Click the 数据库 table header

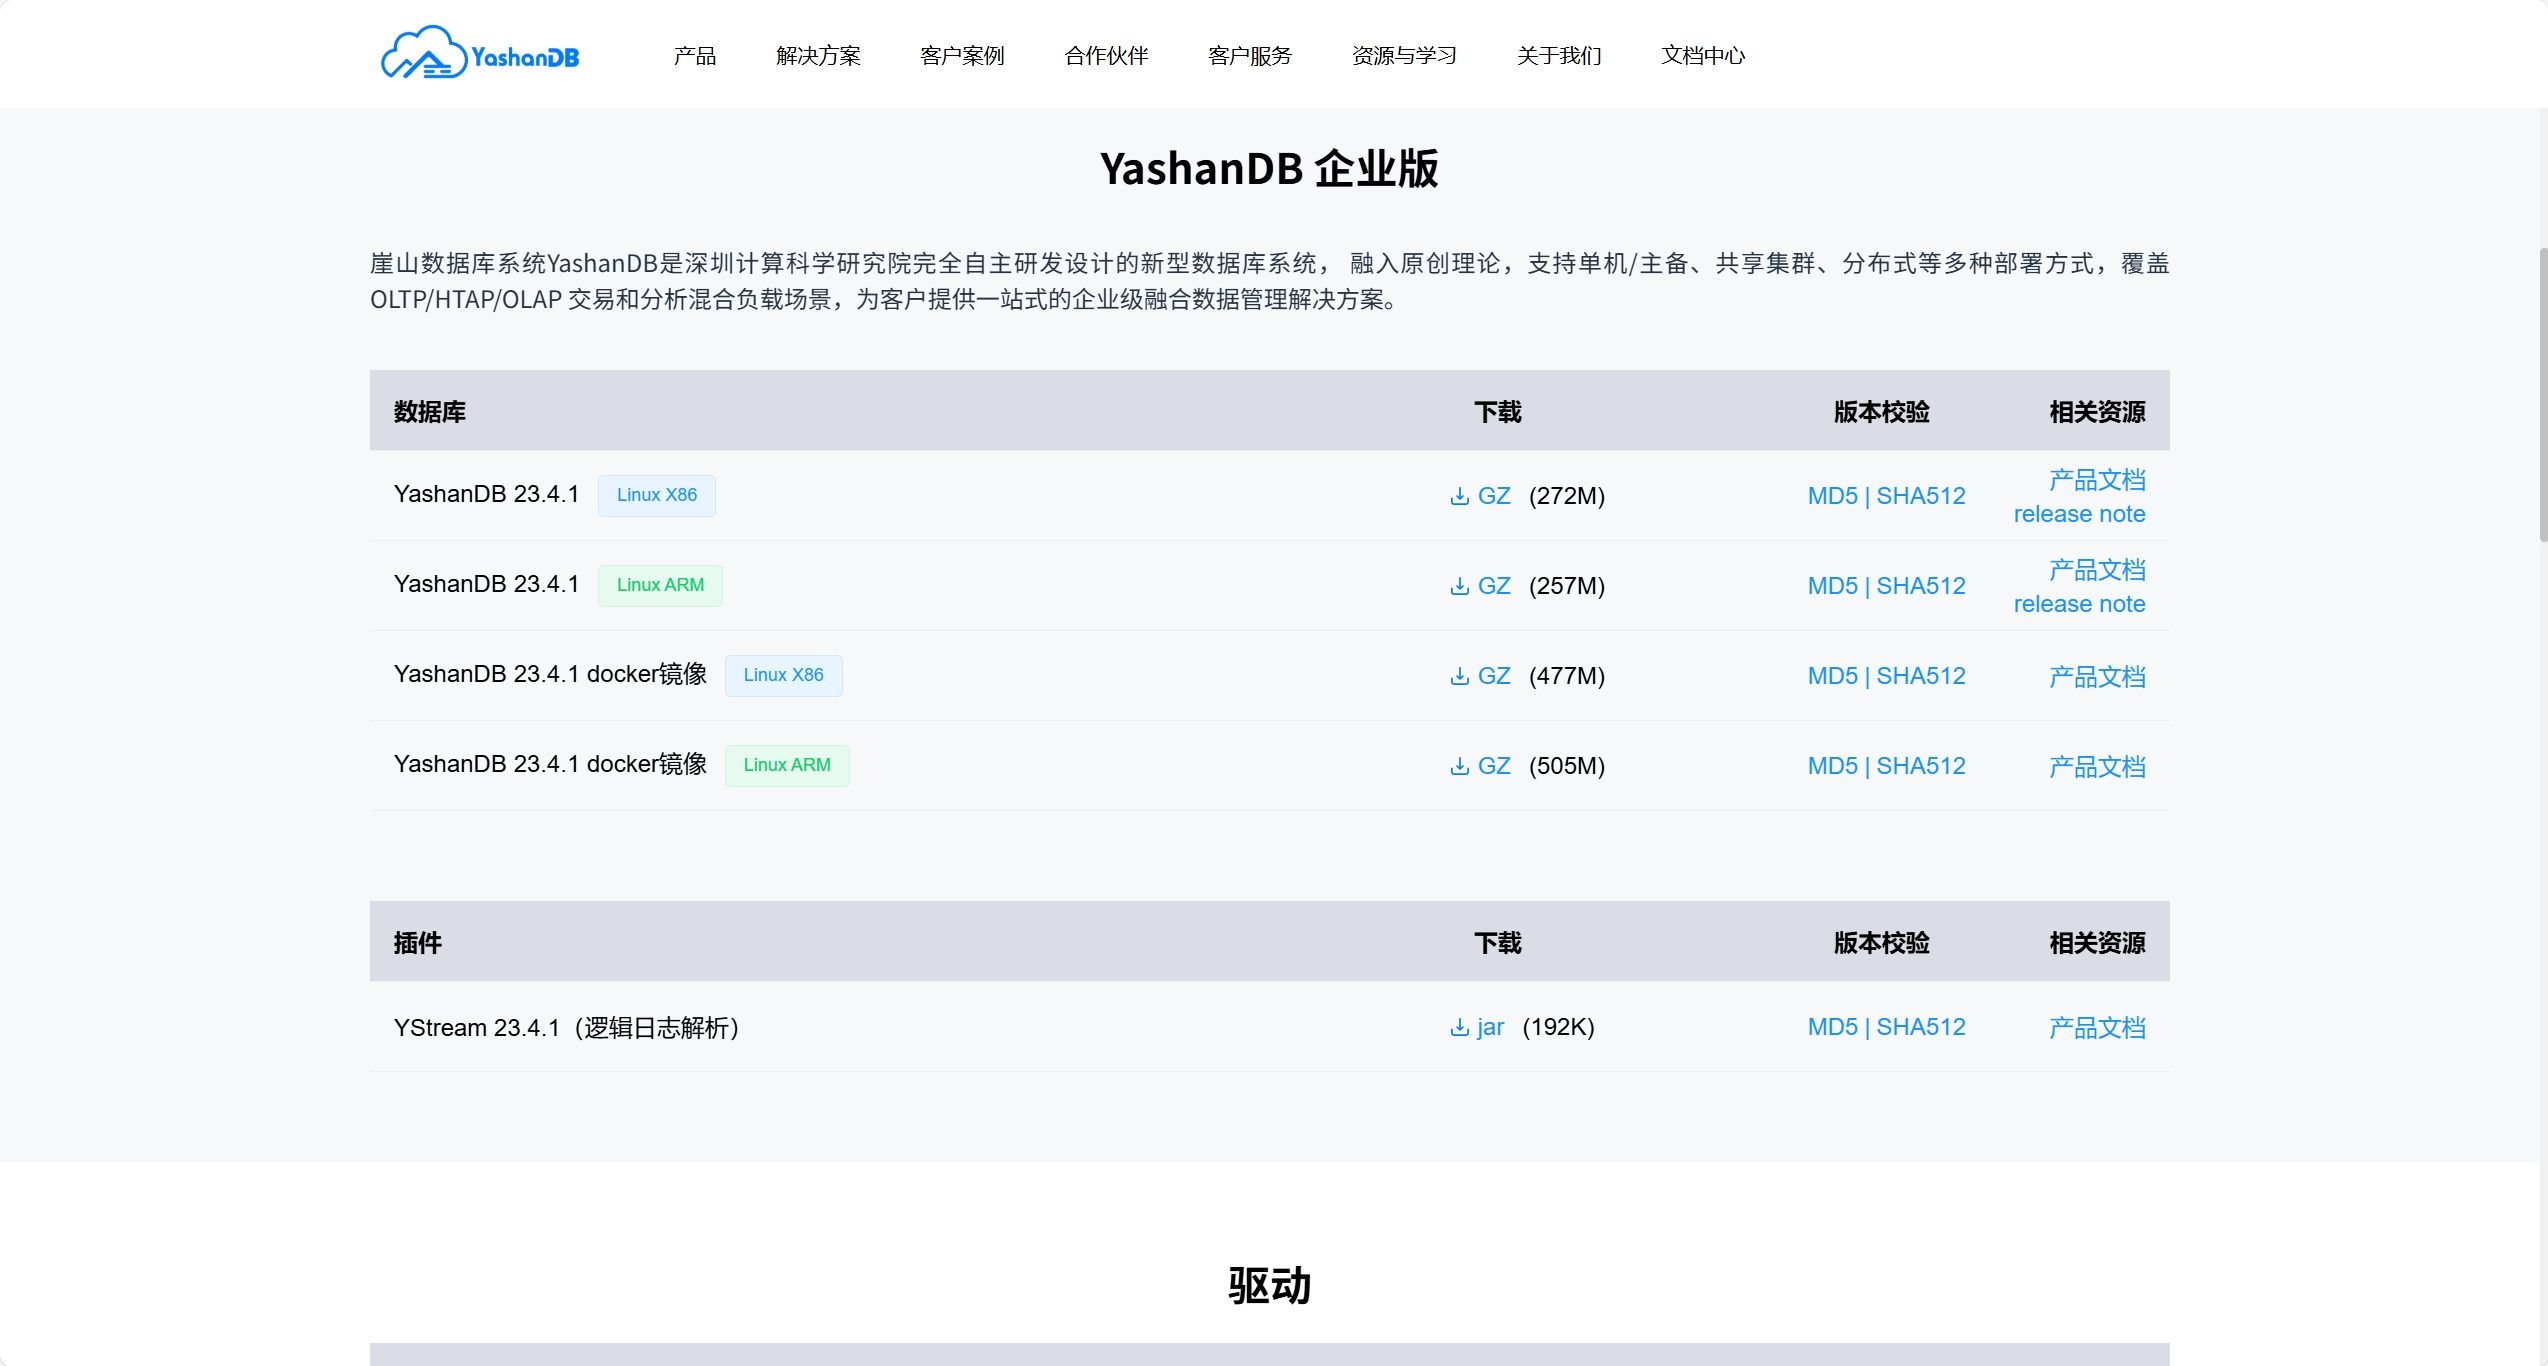pos(430,412)
